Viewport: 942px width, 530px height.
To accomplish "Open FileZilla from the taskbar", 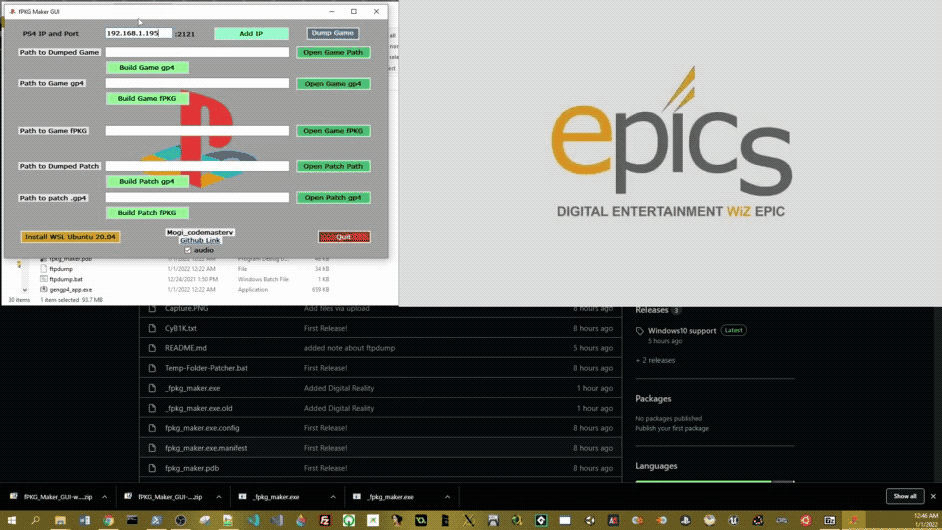I will 325,520.
